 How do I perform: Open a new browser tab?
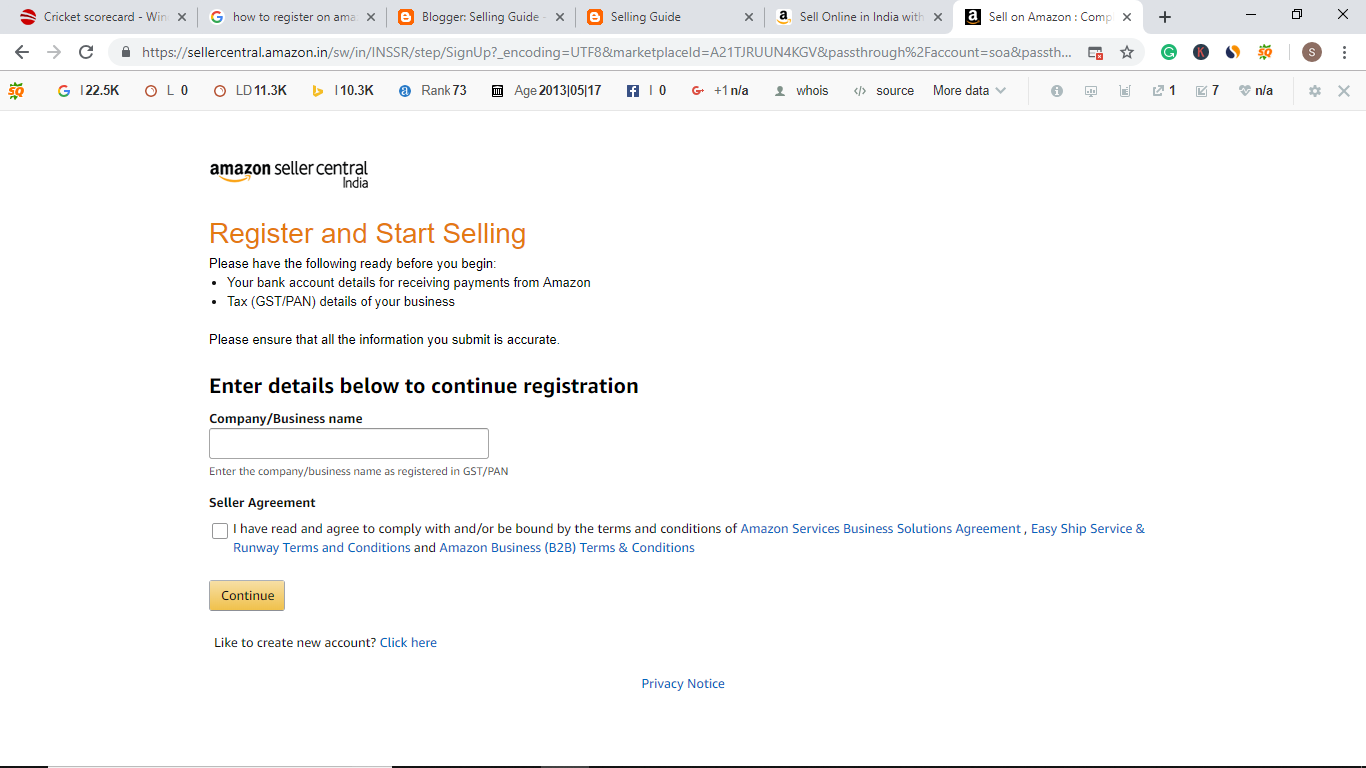(x=1165, y=17)
